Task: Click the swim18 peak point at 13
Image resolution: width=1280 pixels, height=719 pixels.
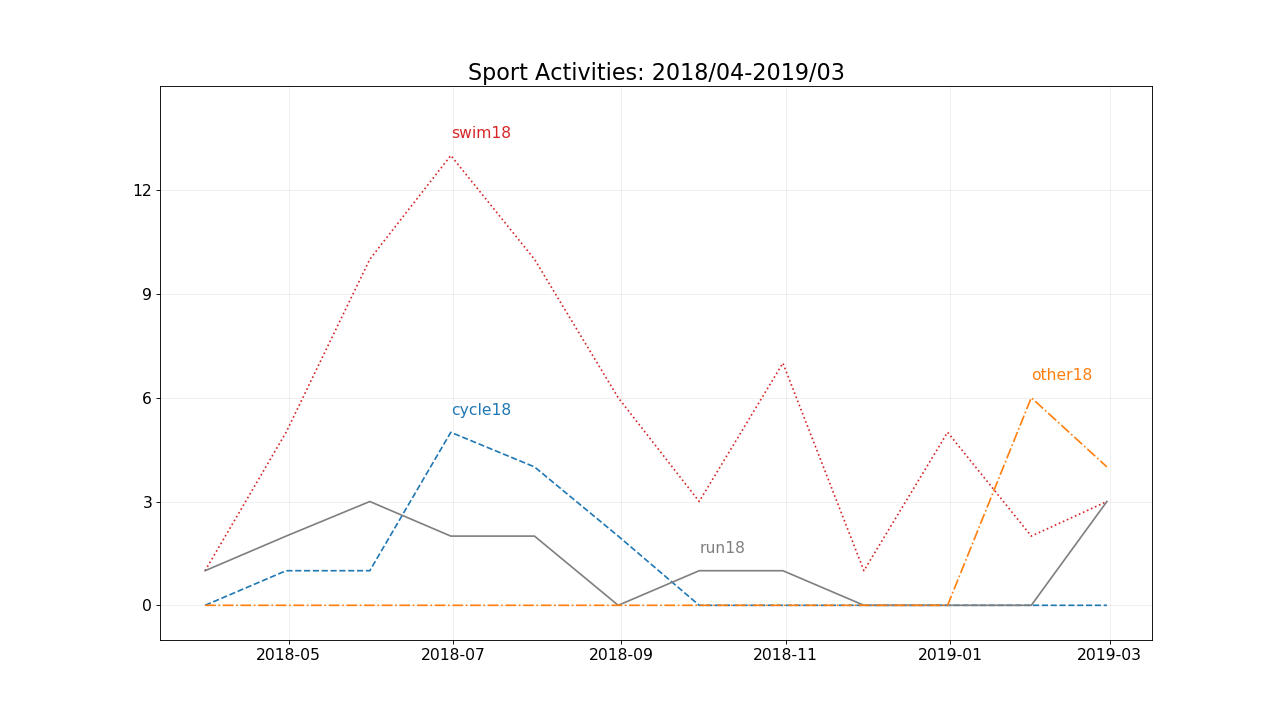Action: coord(452,156)
